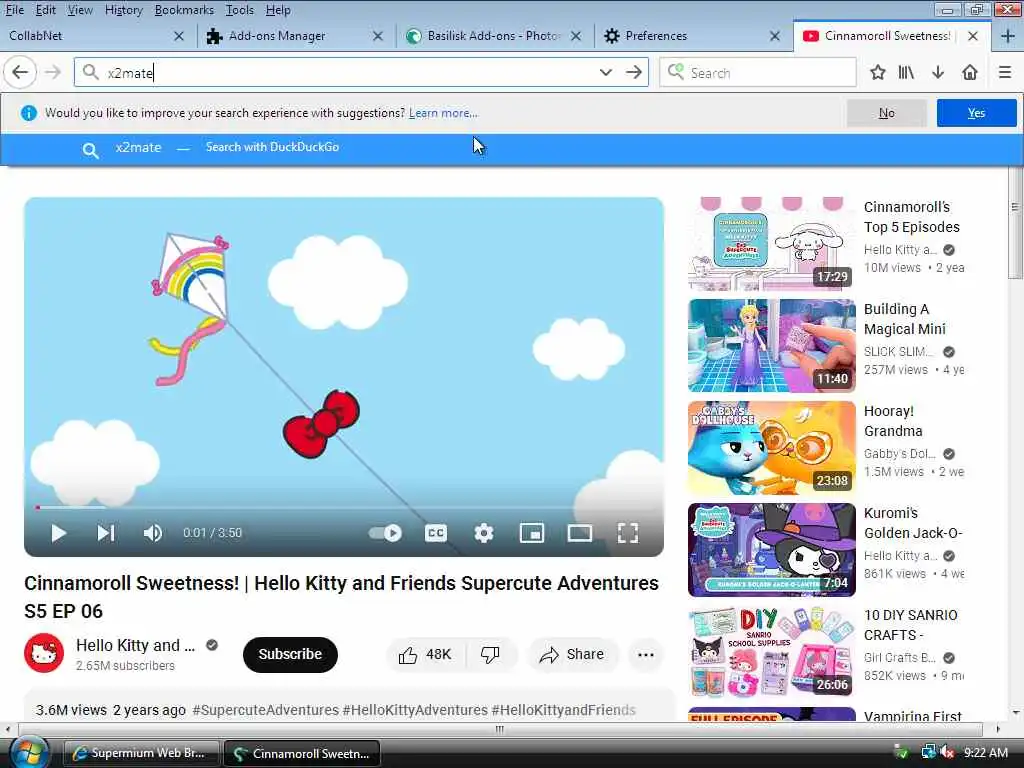1024x768 pixels.
Task: Open the Learn more link
Action: click(x=443, y=113)
